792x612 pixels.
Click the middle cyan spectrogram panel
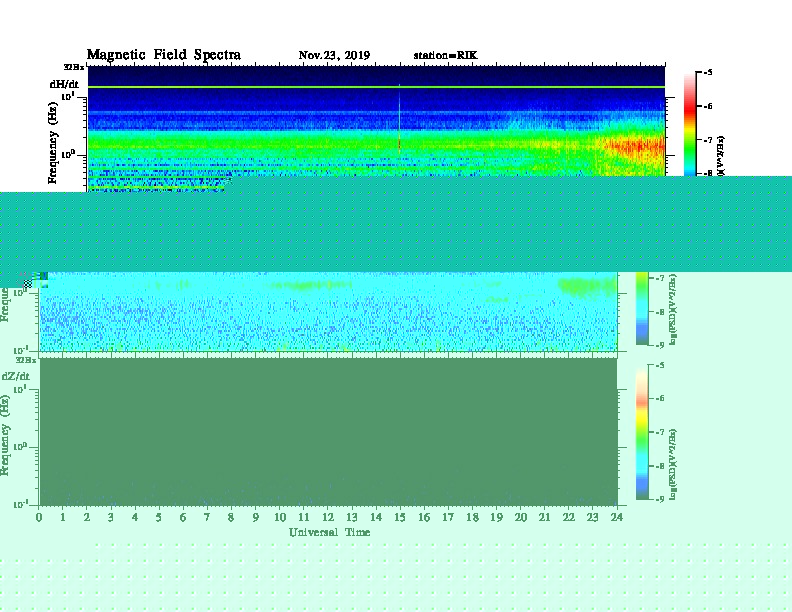[328, 312]
